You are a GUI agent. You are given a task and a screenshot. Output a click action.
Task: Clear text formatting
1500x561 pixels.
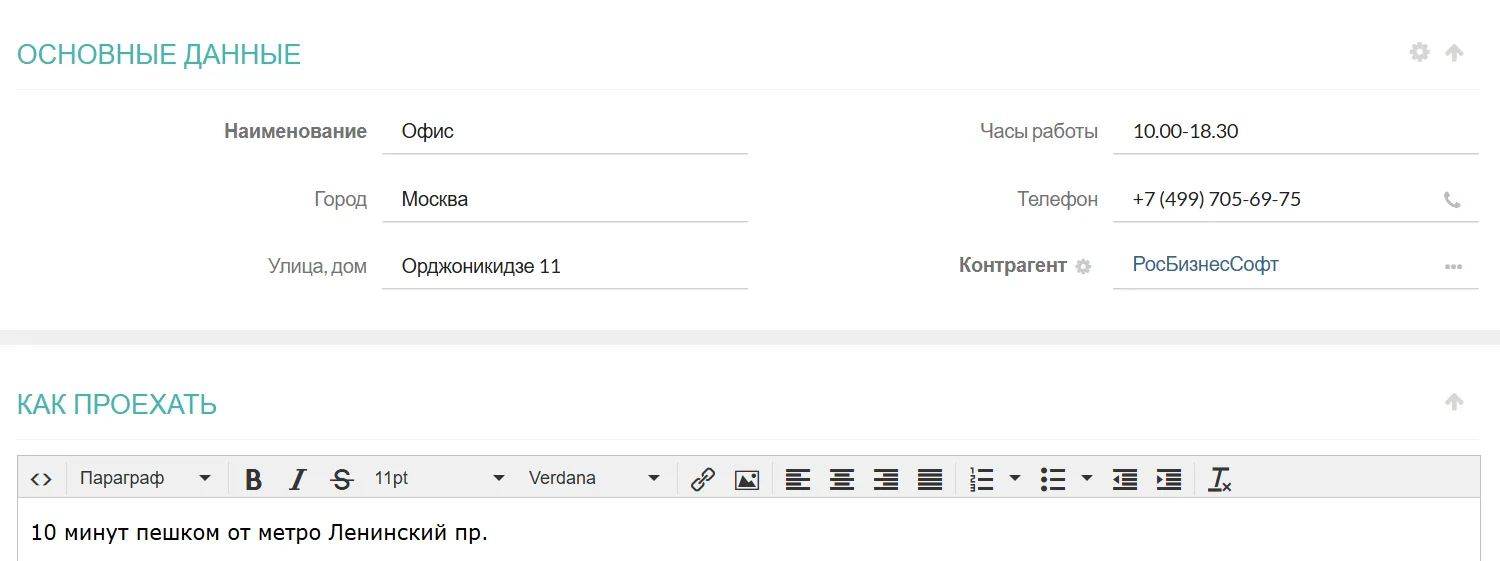click(1220, 479)
